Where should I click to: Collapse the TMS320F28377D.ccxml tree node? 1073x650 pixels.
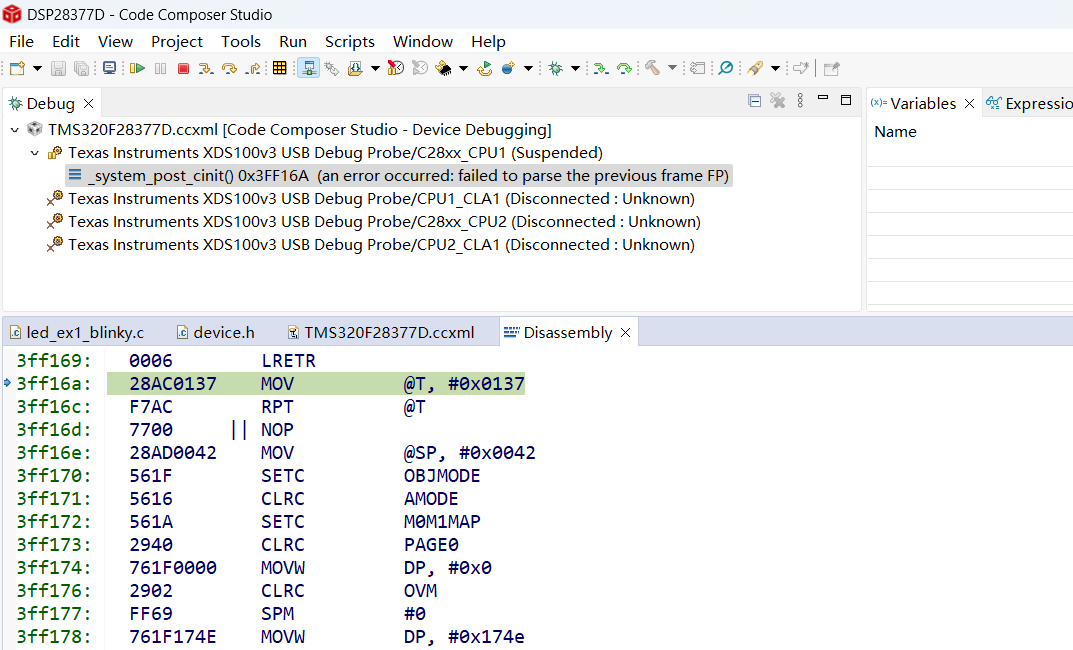[15, 130]
